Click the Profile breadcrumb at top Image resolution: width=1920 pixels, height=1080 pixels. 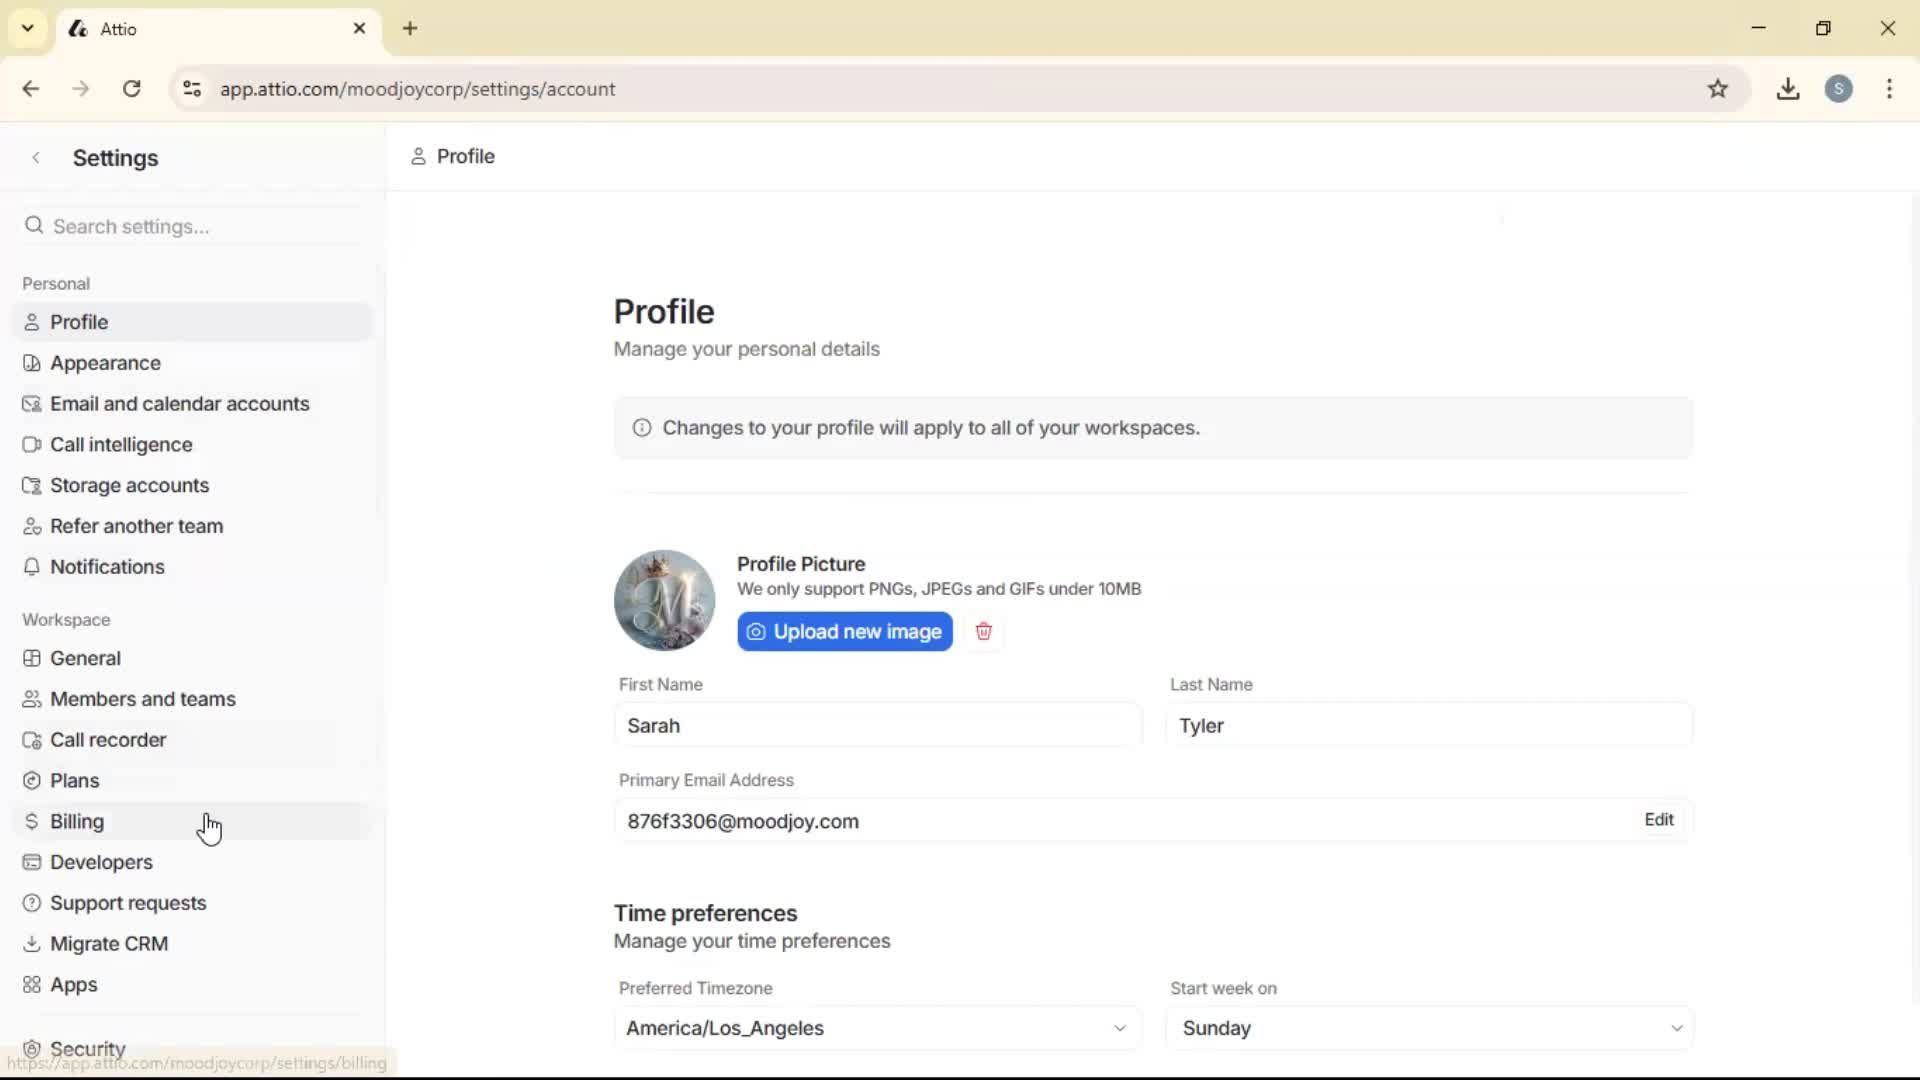click(453, 157)
